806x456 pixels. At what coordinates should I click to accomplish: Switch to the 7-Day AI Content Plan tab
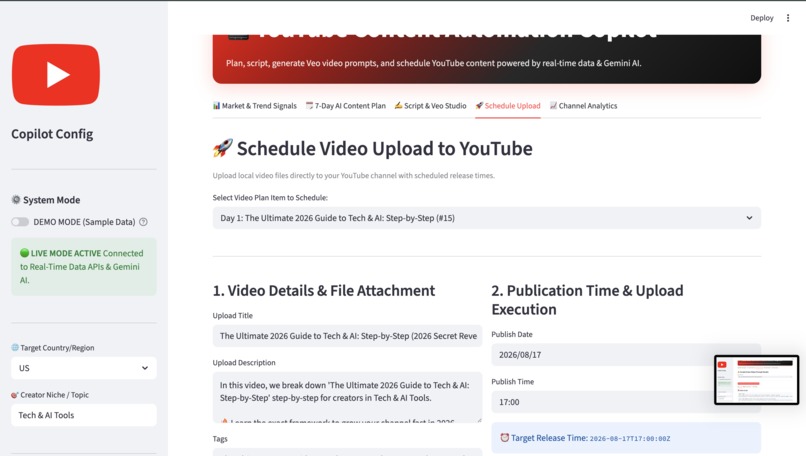[345, 106]
